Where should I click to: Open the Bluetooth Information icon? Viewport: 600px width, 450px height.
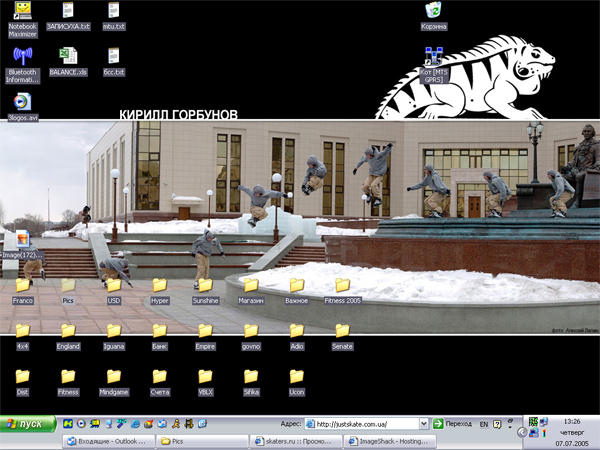[x=22, y=57]
